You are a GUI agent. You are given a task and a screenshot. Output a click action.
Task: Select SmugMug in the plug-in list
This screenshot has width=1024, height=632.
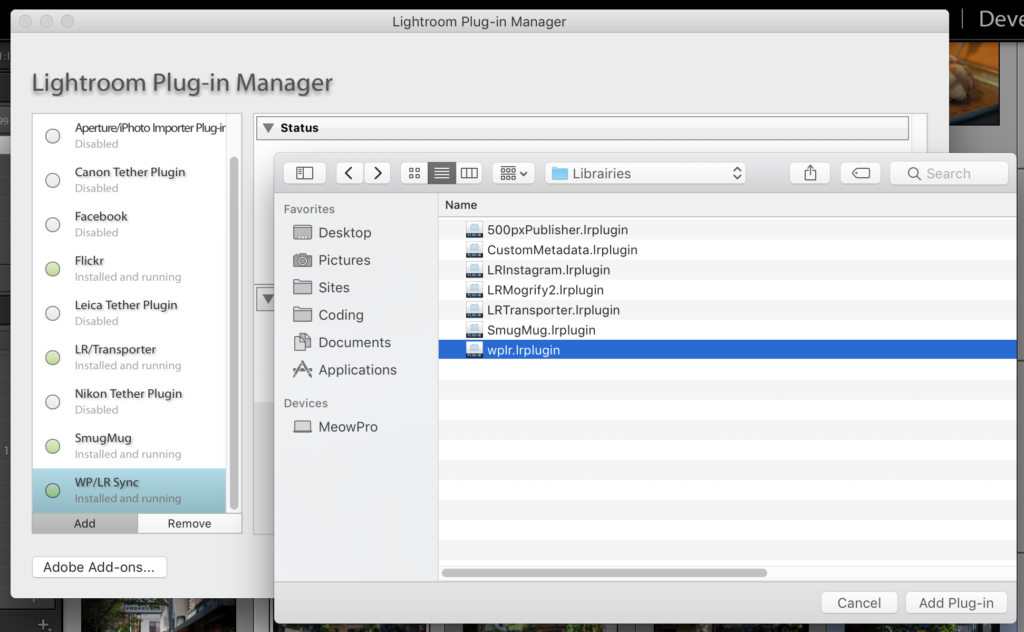(129, 447)
